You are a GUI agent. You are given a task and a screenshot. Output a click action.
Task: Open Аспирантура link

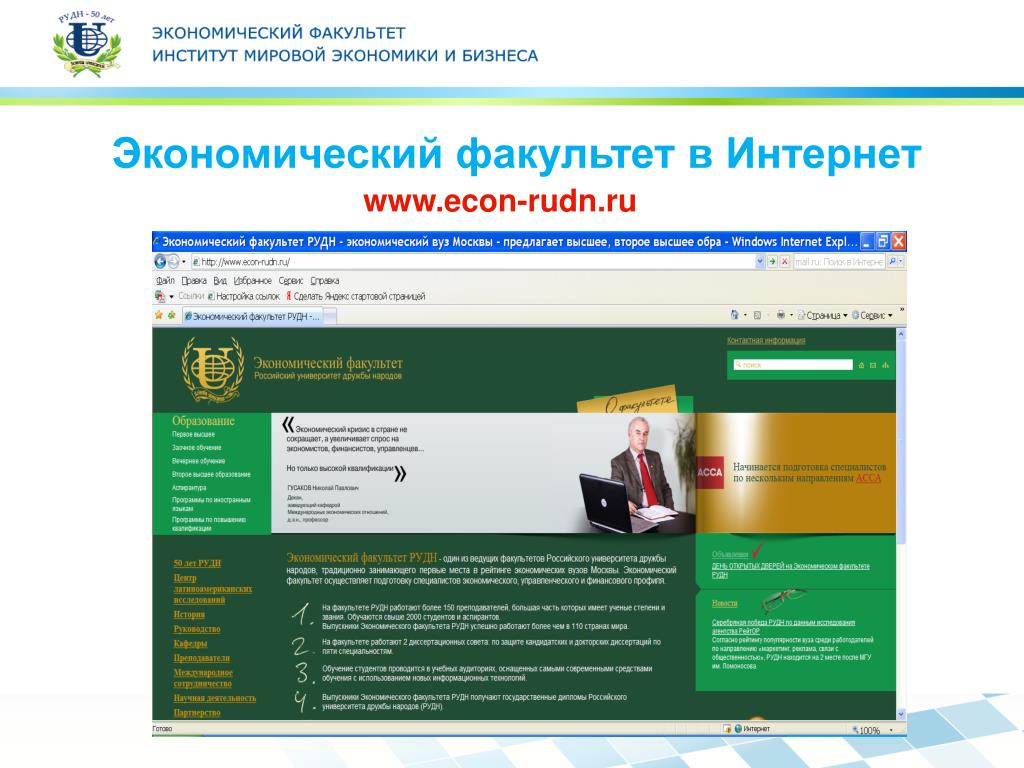pos(189,488)
